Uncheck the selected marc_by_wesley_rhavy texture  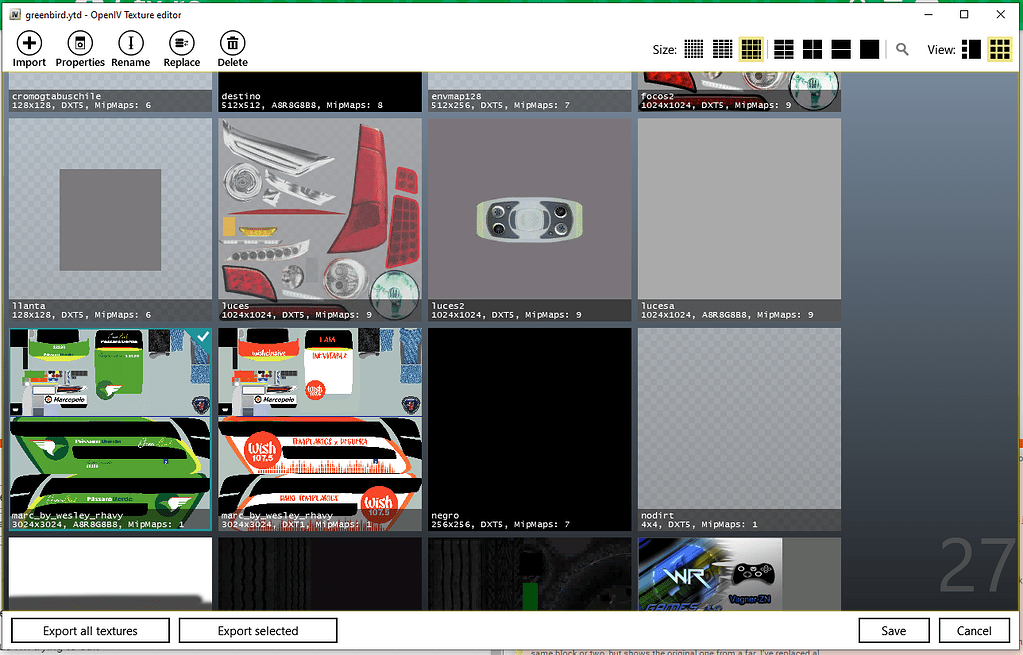point(202,338)
